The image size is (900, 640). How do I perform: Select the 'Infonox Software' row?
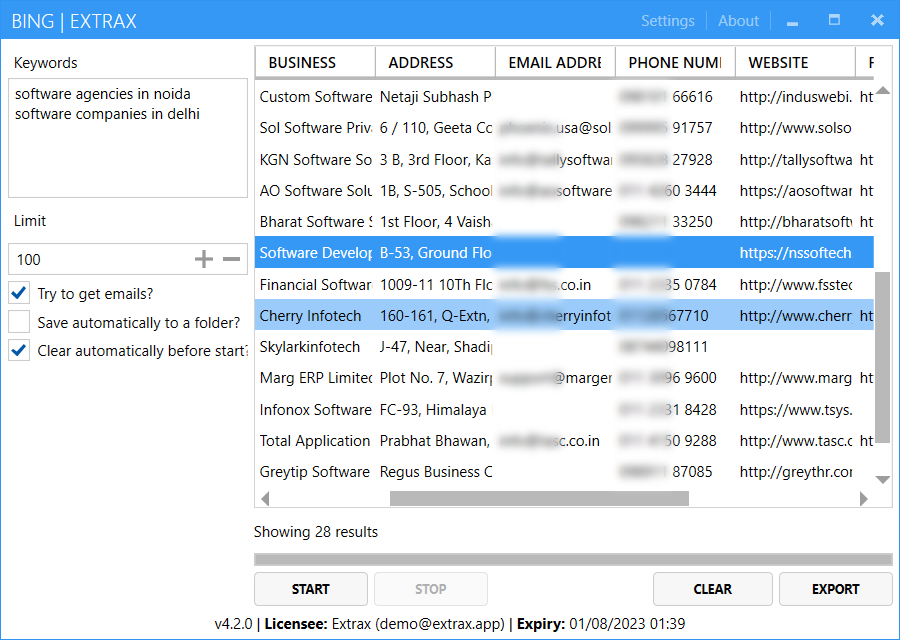565,409
